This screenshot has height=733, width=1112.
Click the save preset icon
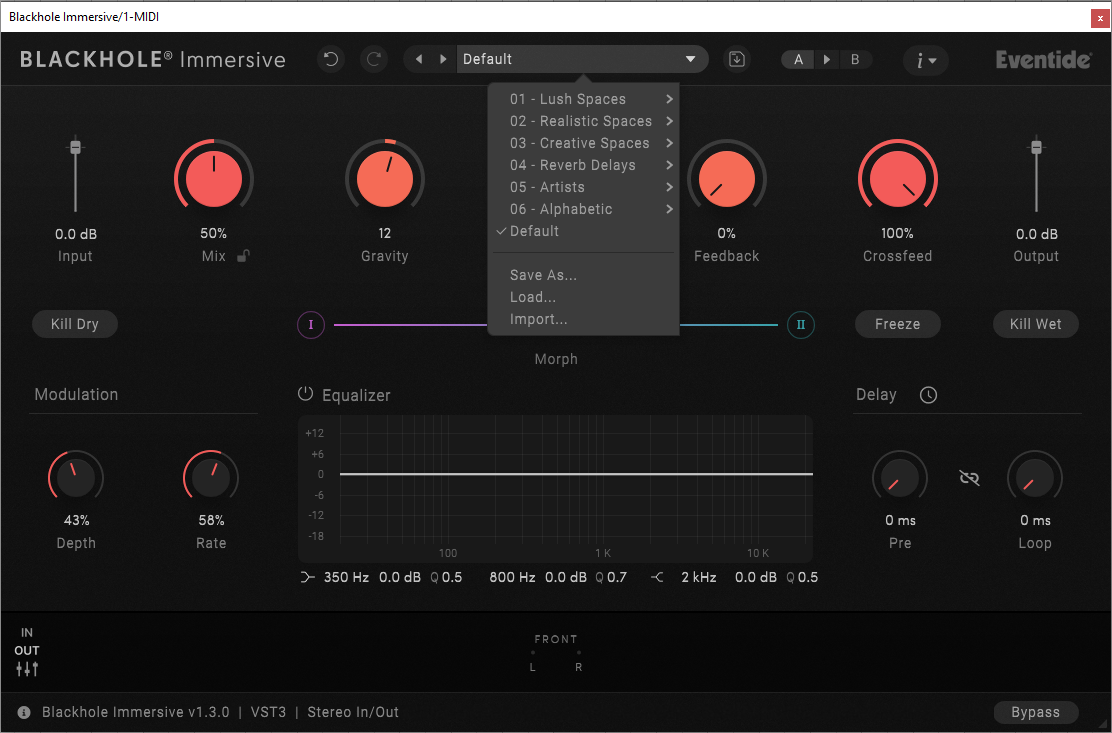pos(737,59)
